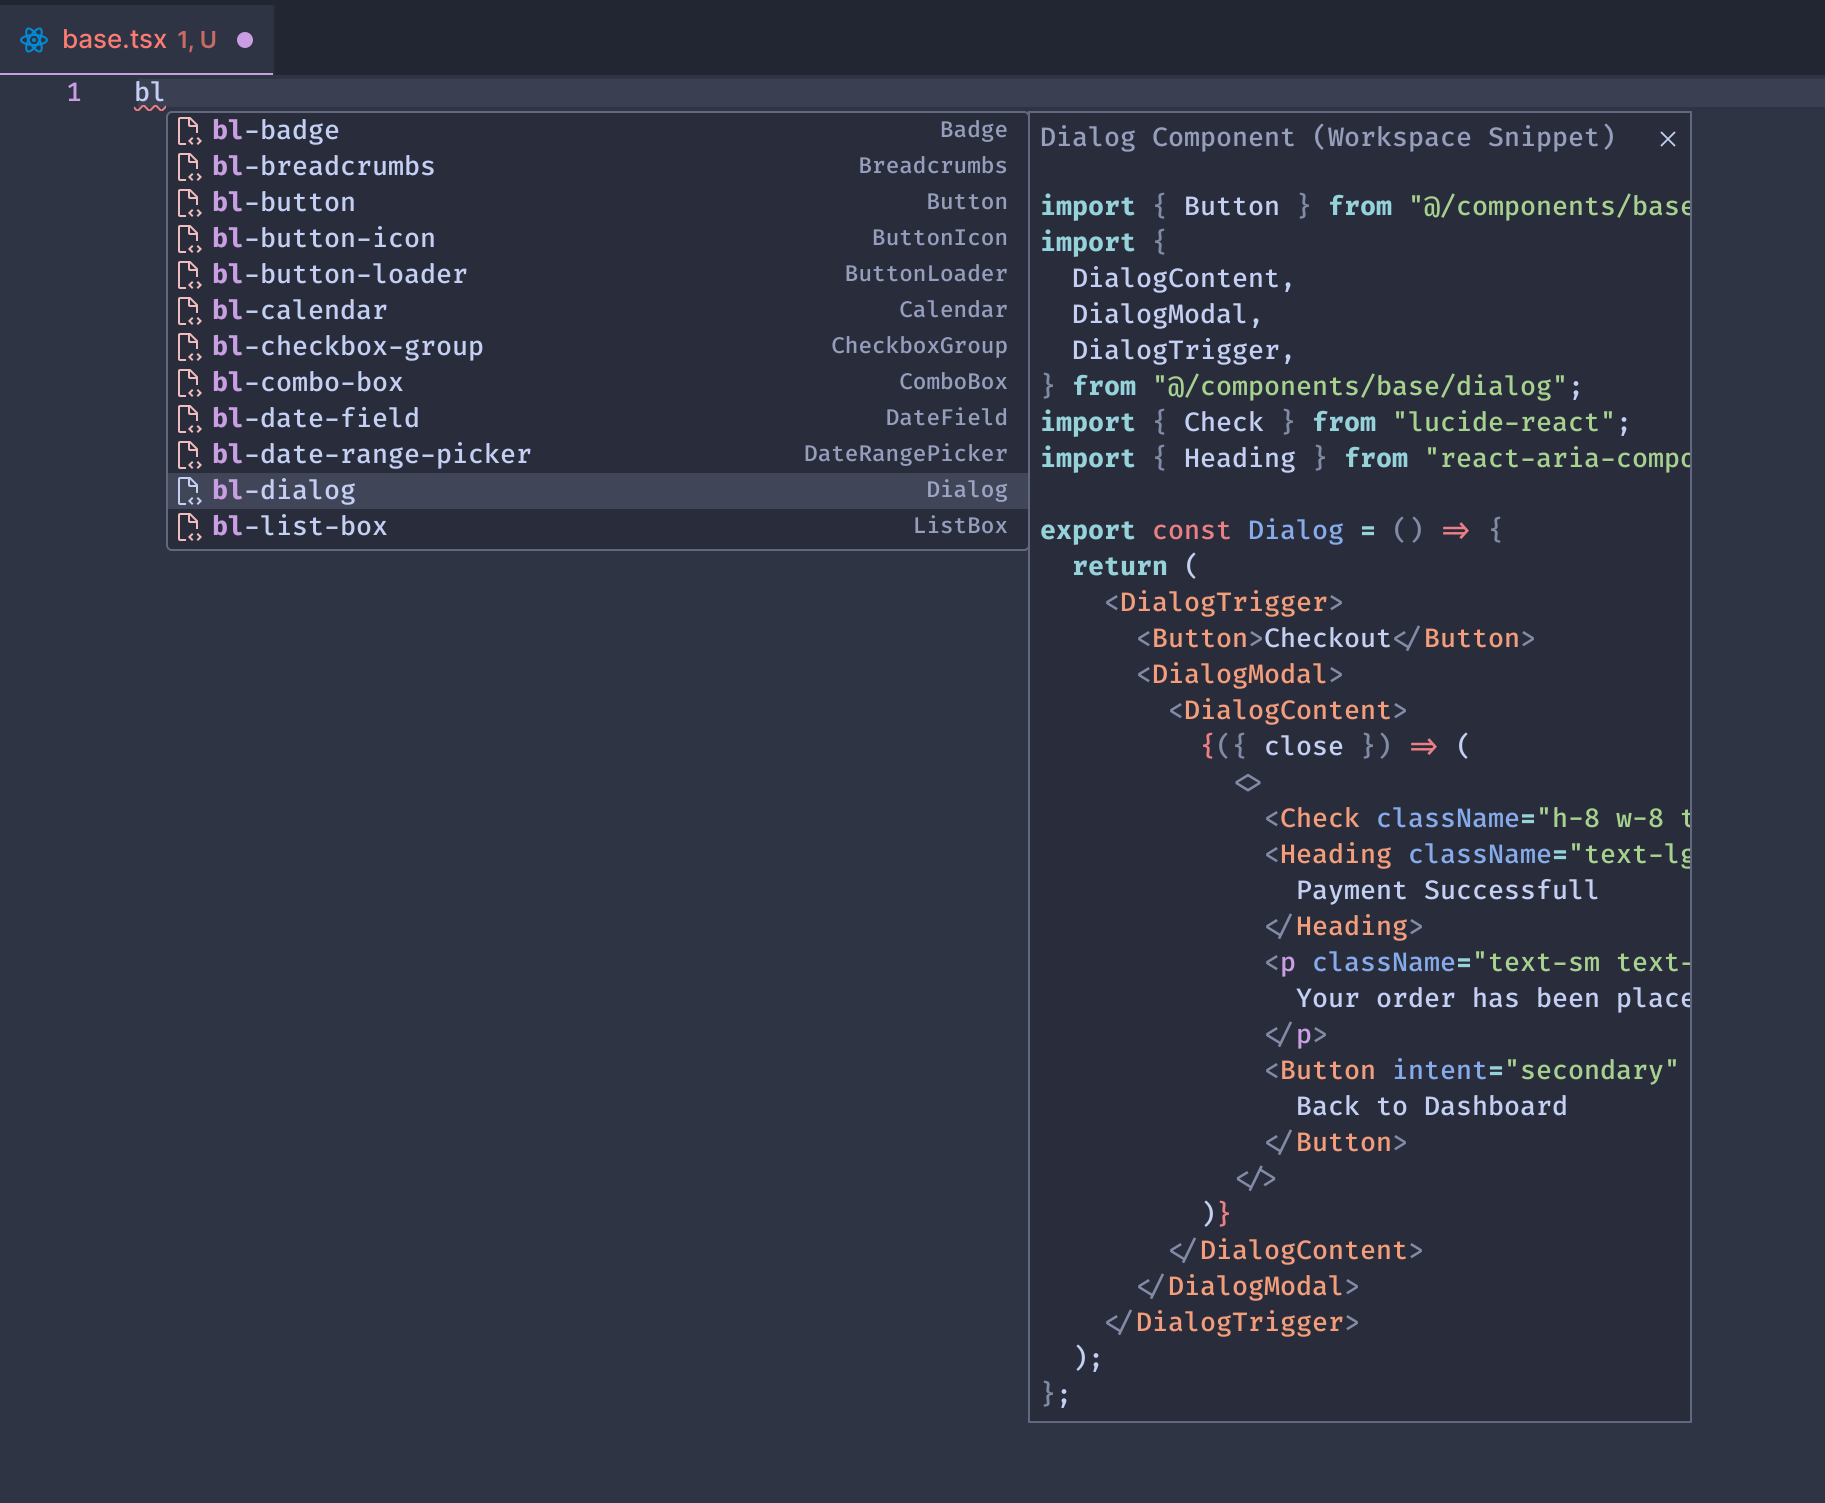Choose the bl-breadcrumbs suggestion

[597, 166]
